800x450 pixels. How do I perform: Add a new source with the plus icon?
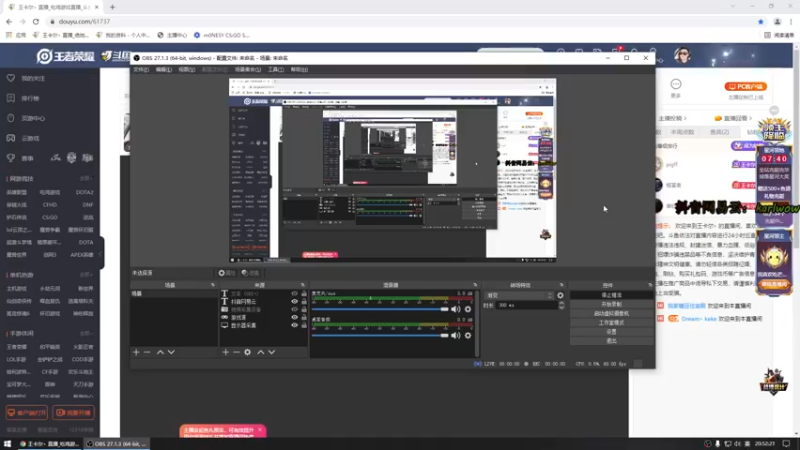pyautogui.click(x=226, y=352)
